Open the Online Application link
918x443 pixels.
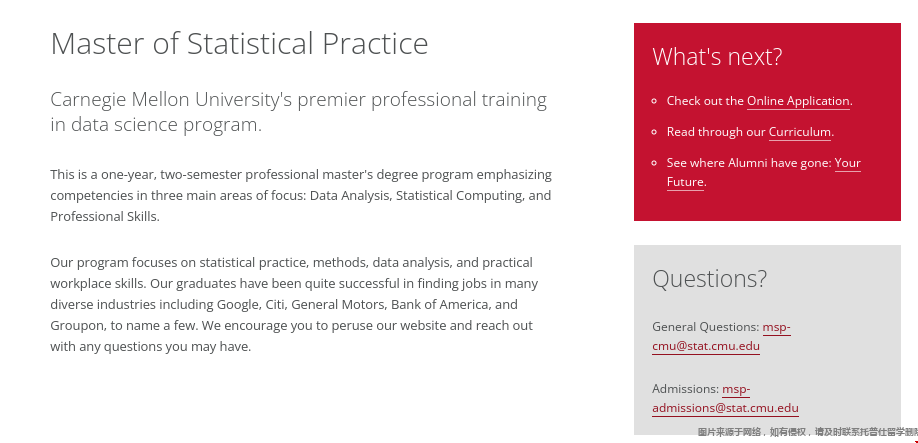pyautogui.click(x=798, y=101)
